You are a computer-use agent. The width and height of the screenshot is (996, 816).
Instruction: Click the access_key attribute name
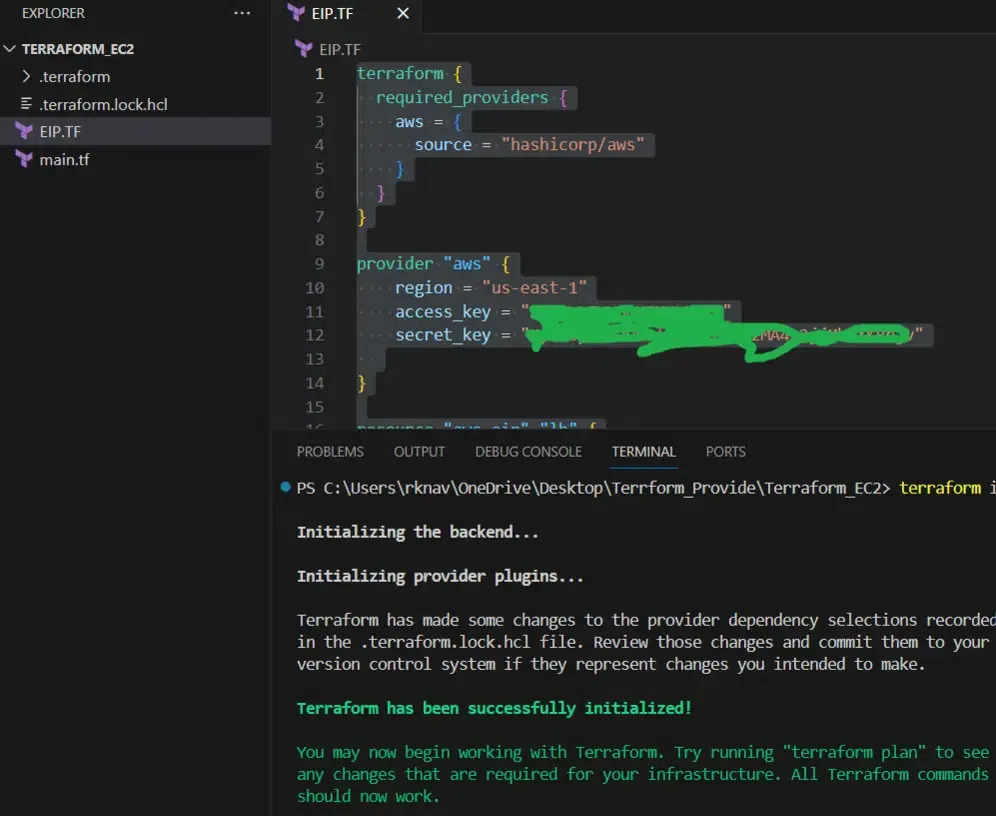tap(443, 312)
